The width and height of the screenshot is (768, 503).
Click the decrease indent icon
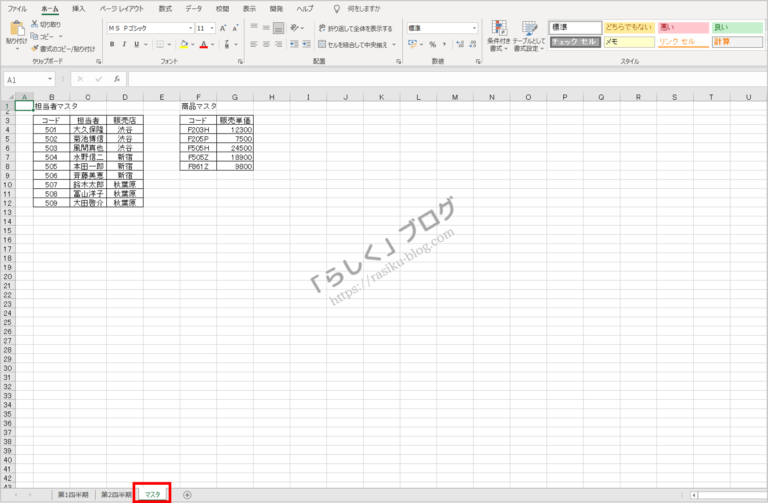pyautogui.click(x=294, y=44)
